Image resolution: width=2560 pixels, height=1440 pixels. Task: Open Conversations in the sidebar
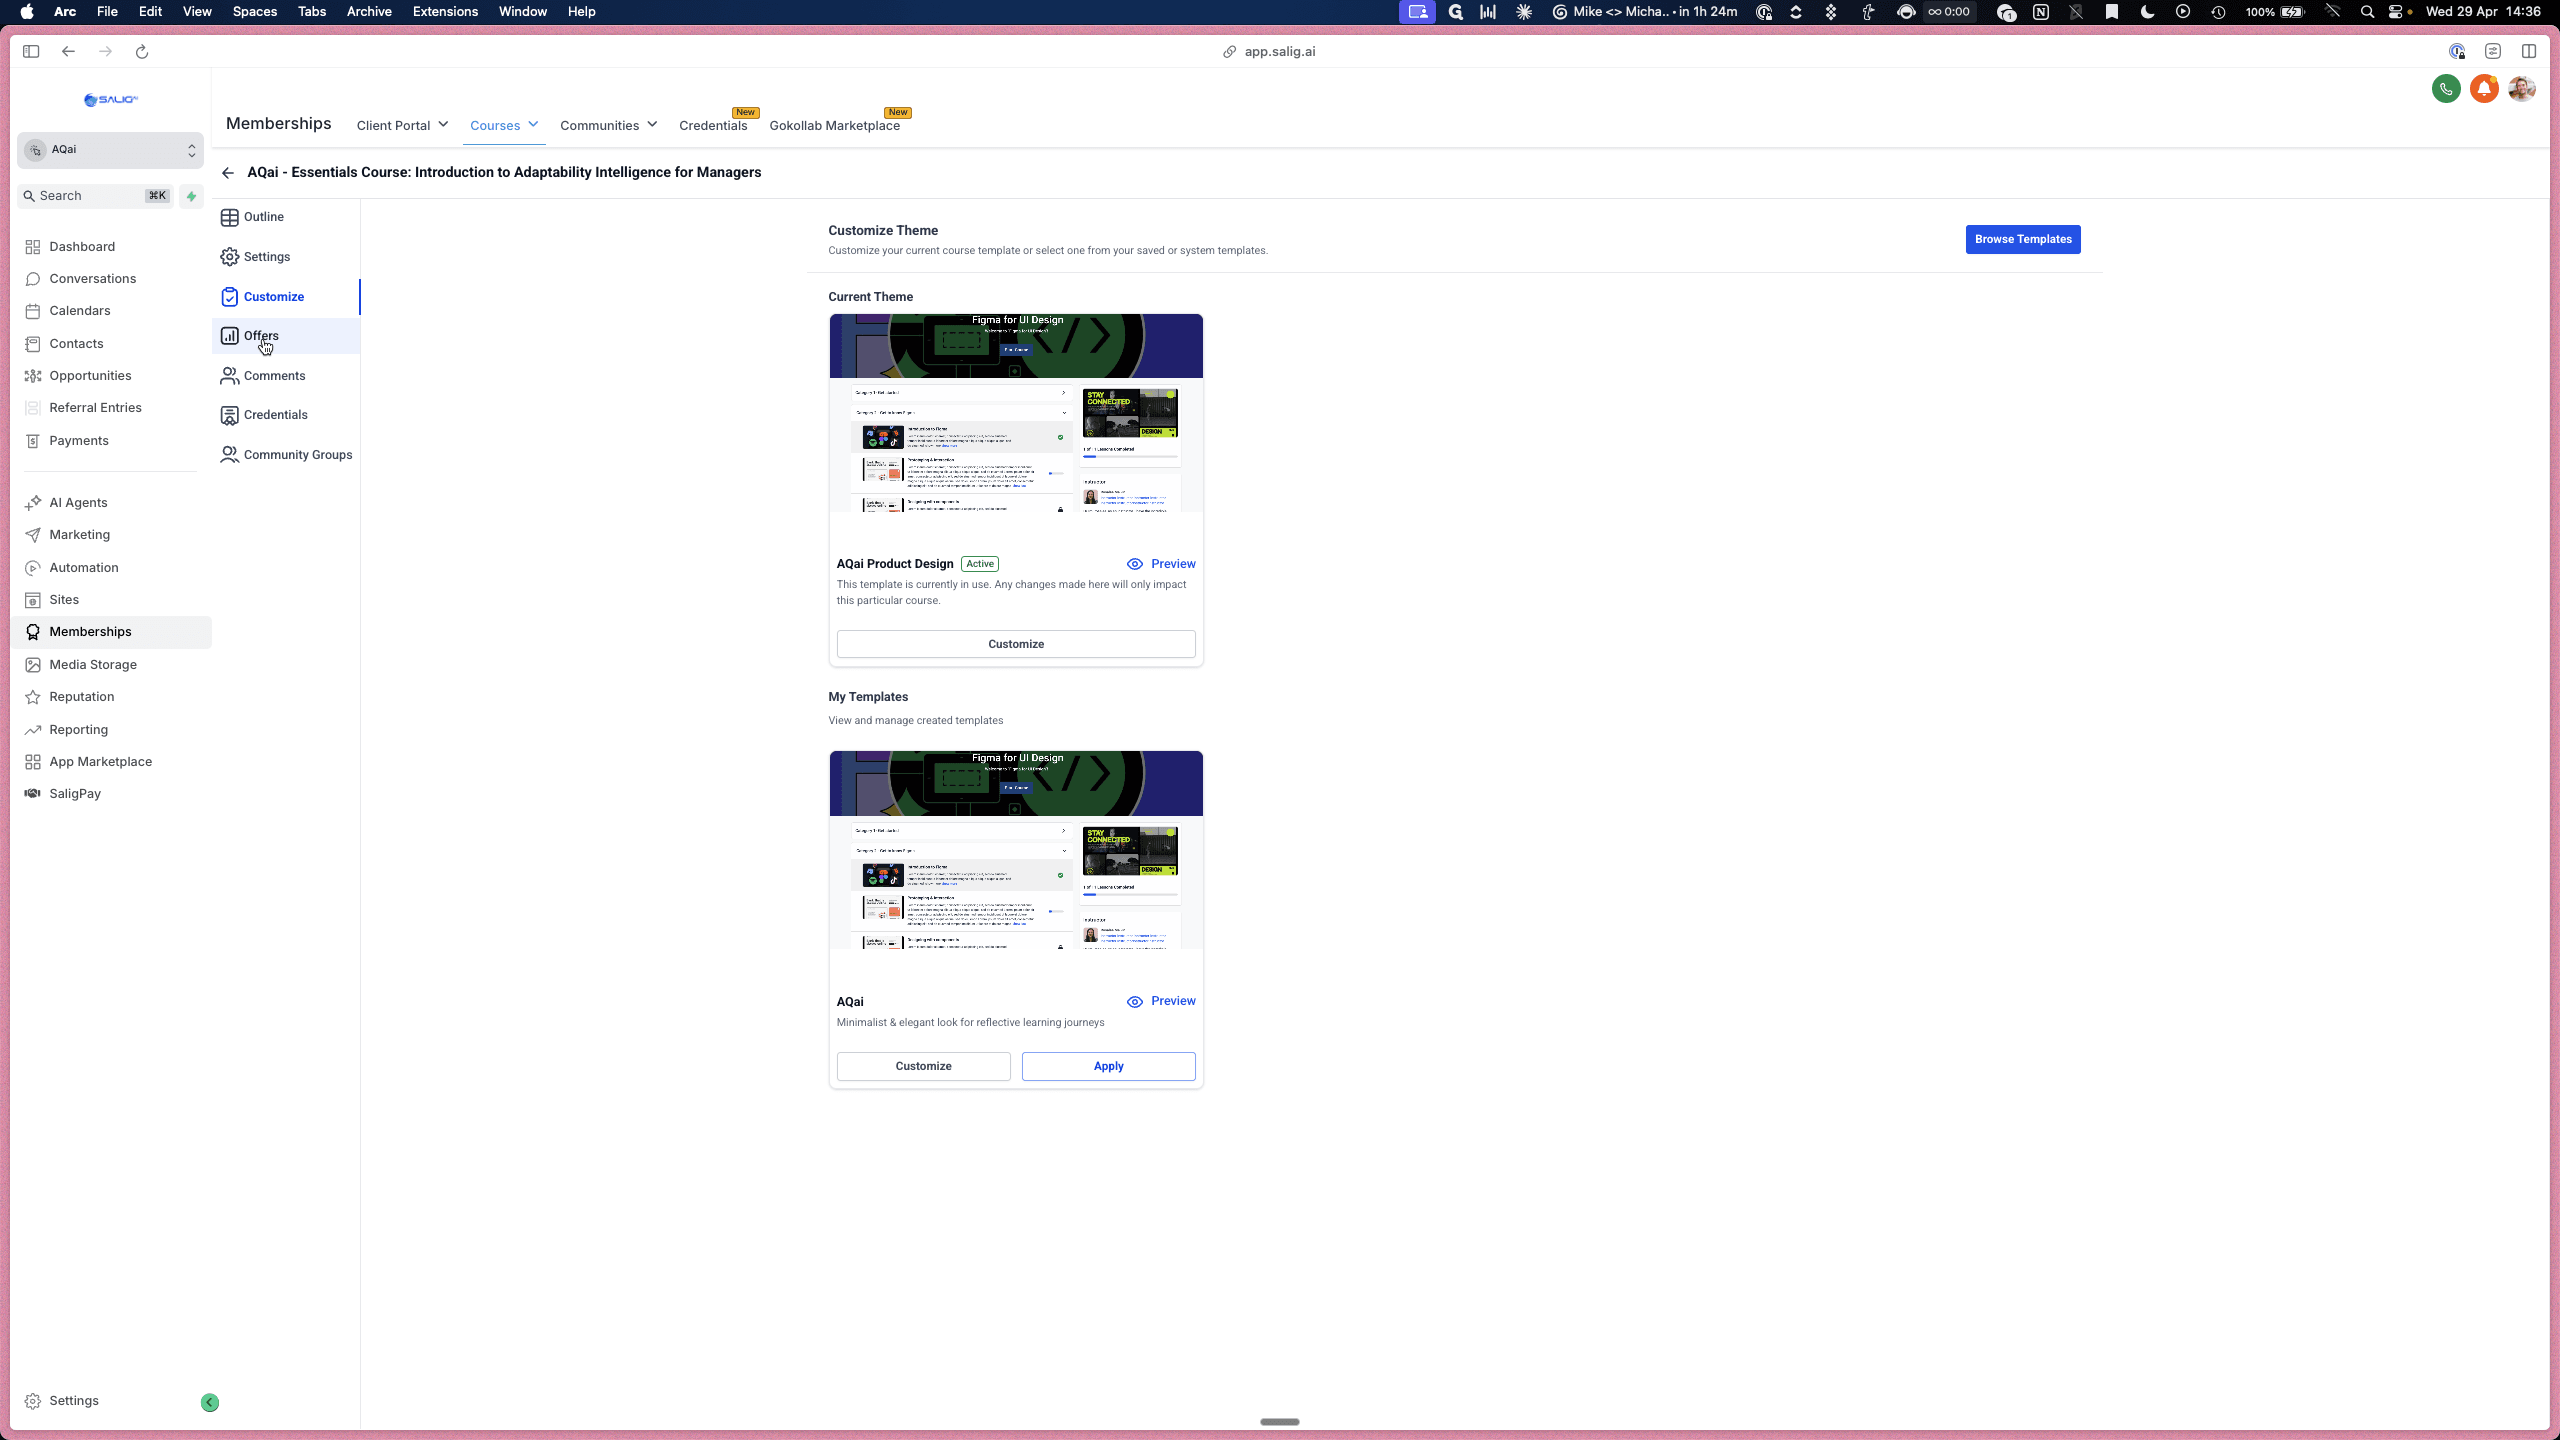(x=92, y=279)
